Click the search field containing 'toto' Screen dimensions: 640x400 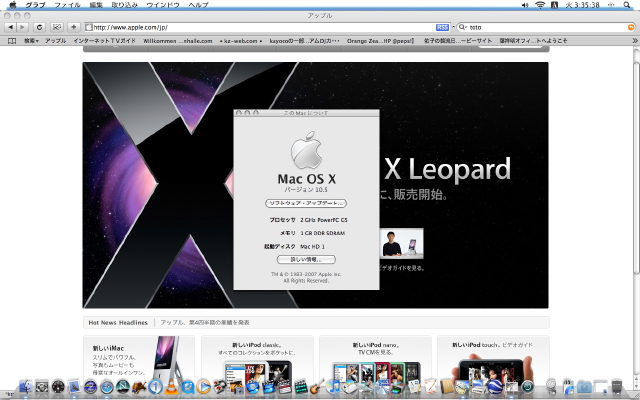[x=547, y=27]
